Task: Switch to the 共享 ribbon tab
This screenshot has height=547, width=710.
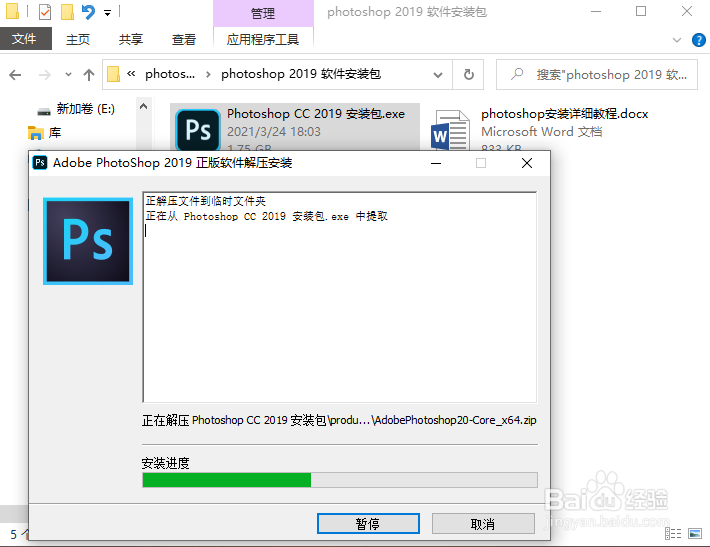Action: click(131, 39)
